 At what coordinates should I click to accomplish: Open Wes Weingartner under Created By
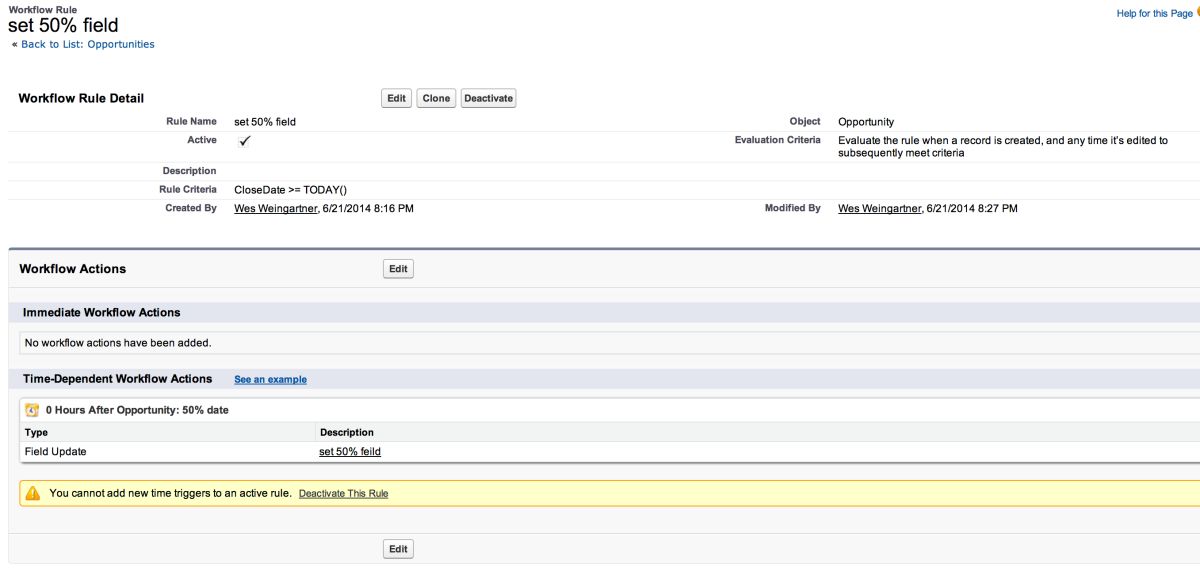[x=275, y=208]
